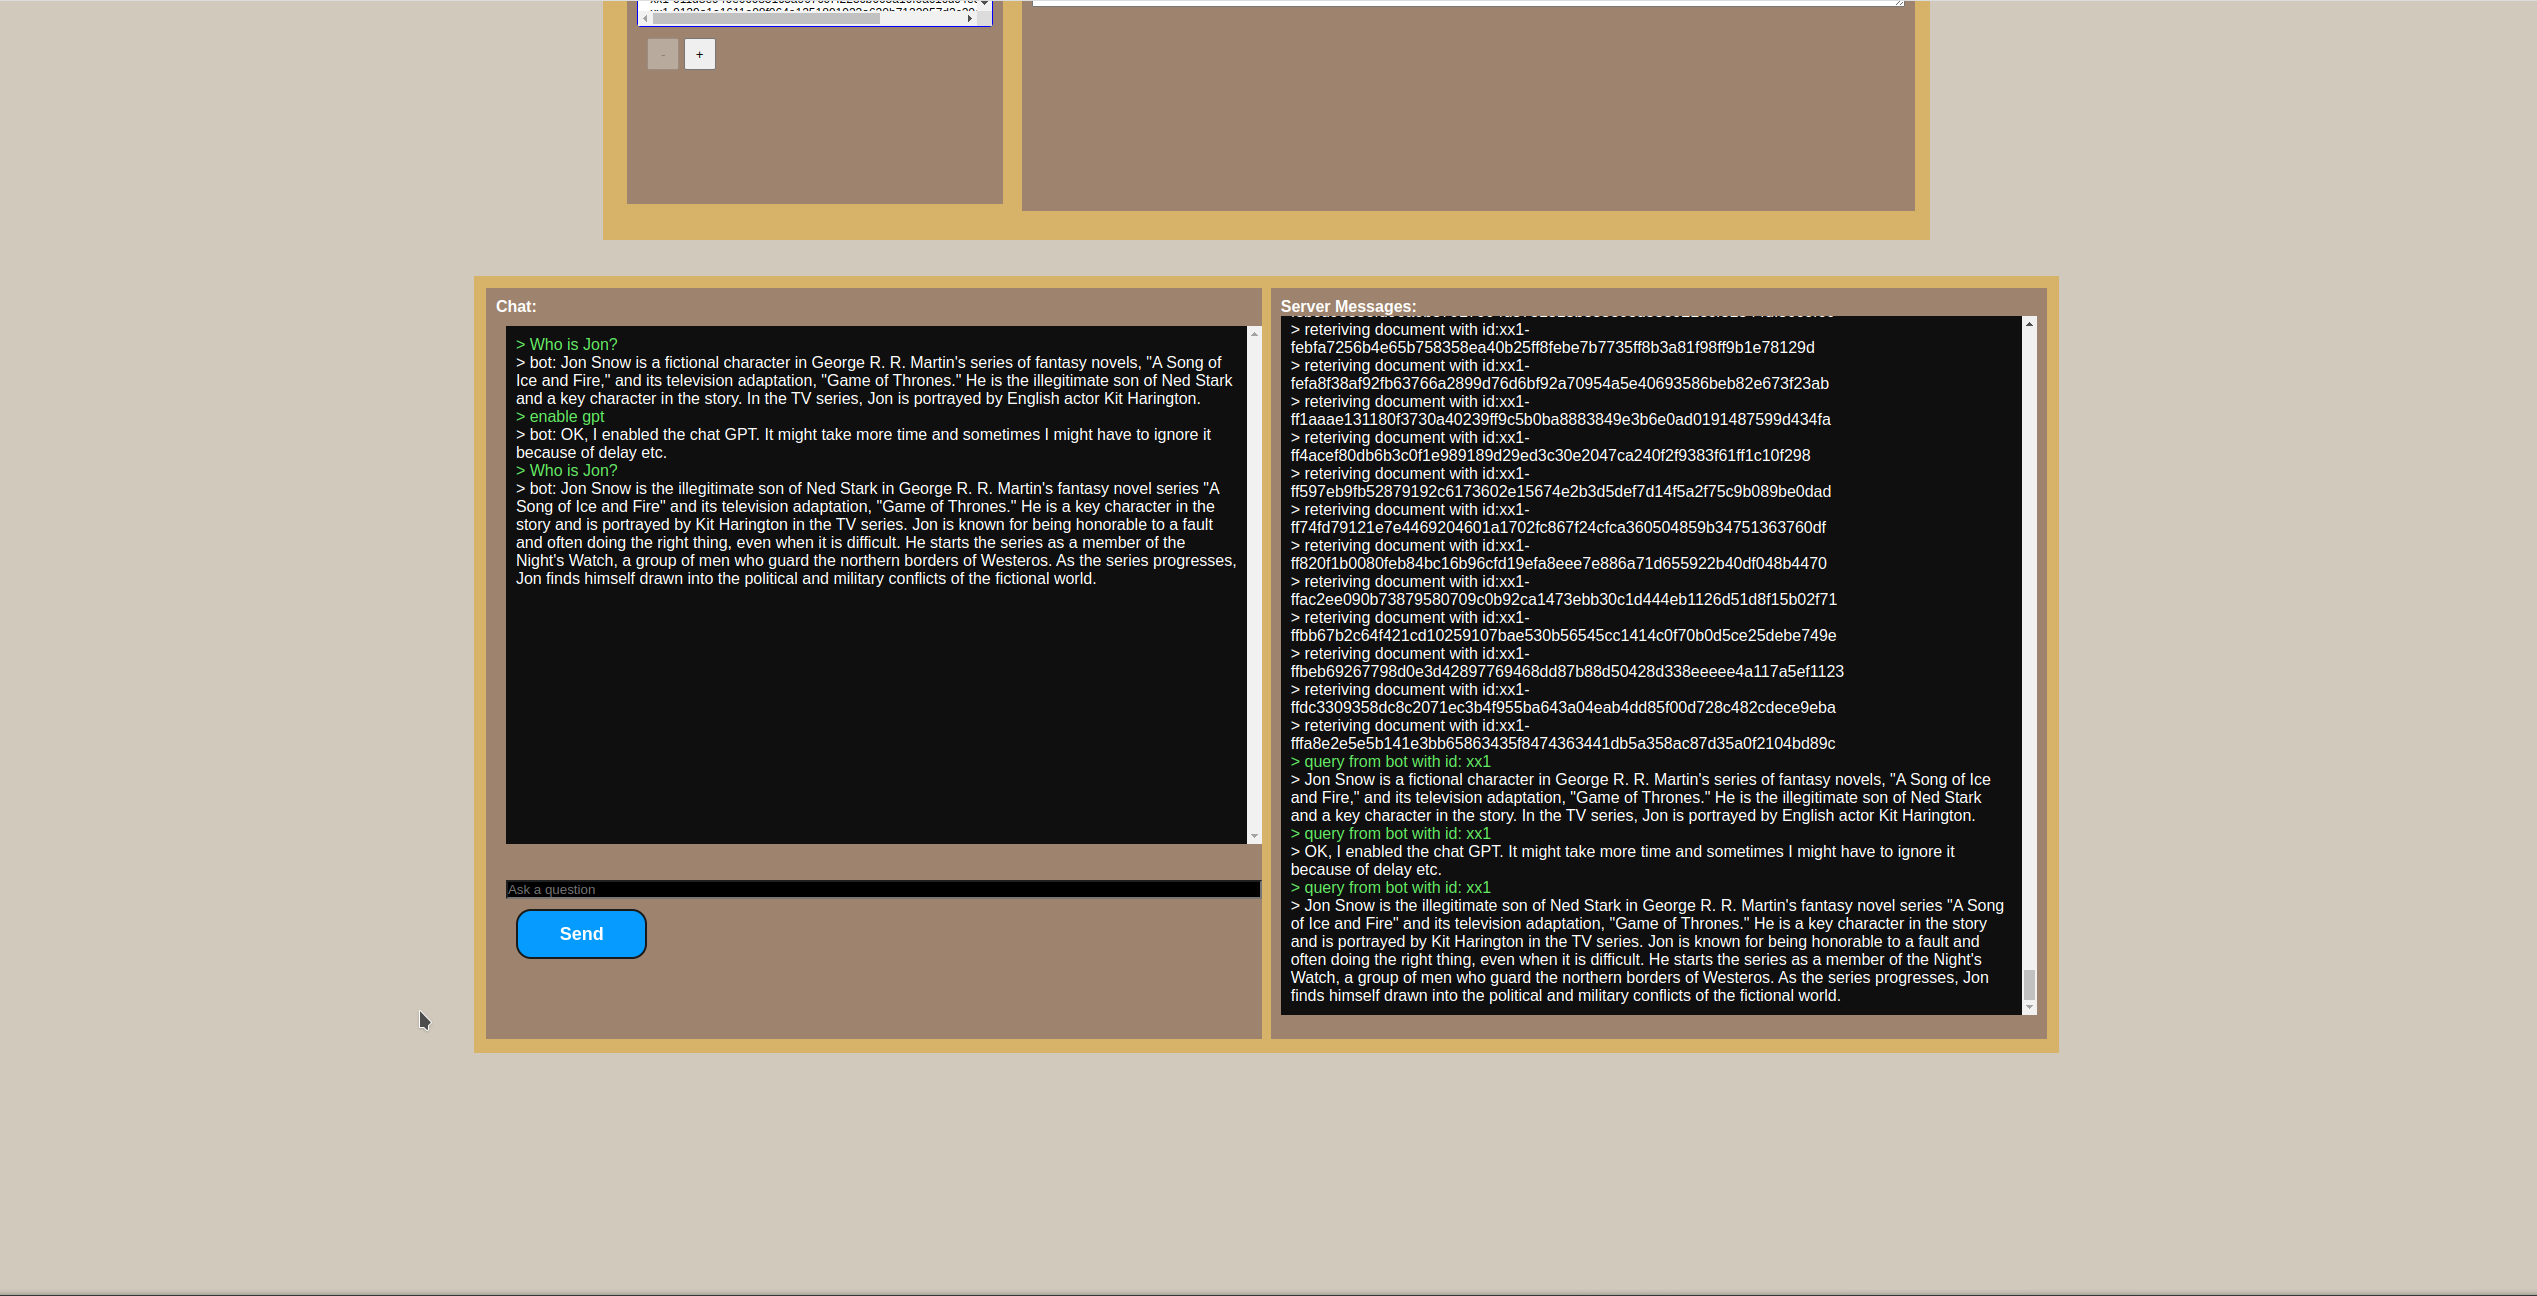
Task: Click left arrow of list's horizontal scrollbar
Action: pyautogui.click(x=645, y=18)
